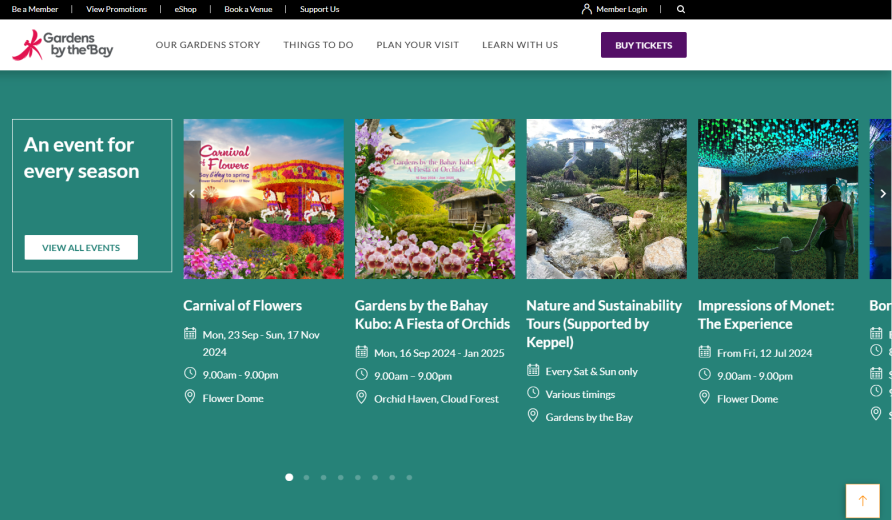Image resolution: width=892 pixels, height=520 pixels.
Task: Select the fifth carousel pagination dot
Action: pyautogui.click(x=358, y=477)
